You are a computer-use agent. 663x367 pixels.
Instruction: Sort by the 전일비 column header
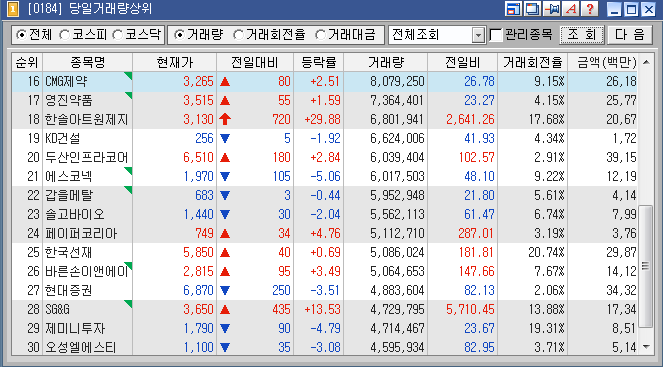point(463,63)
